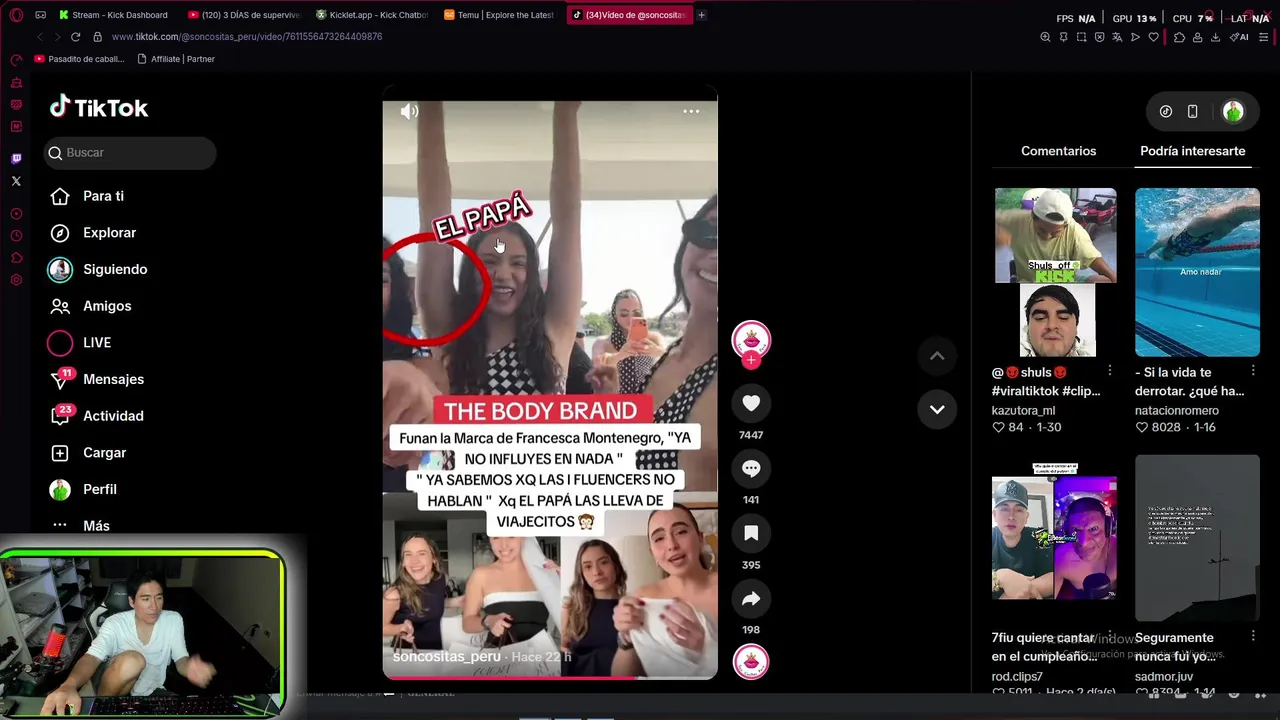The width and height of the screenshot is (1280, 720).
Task: Click the send/flow arrow icon in toolbar
Action: click(1135, 37)
